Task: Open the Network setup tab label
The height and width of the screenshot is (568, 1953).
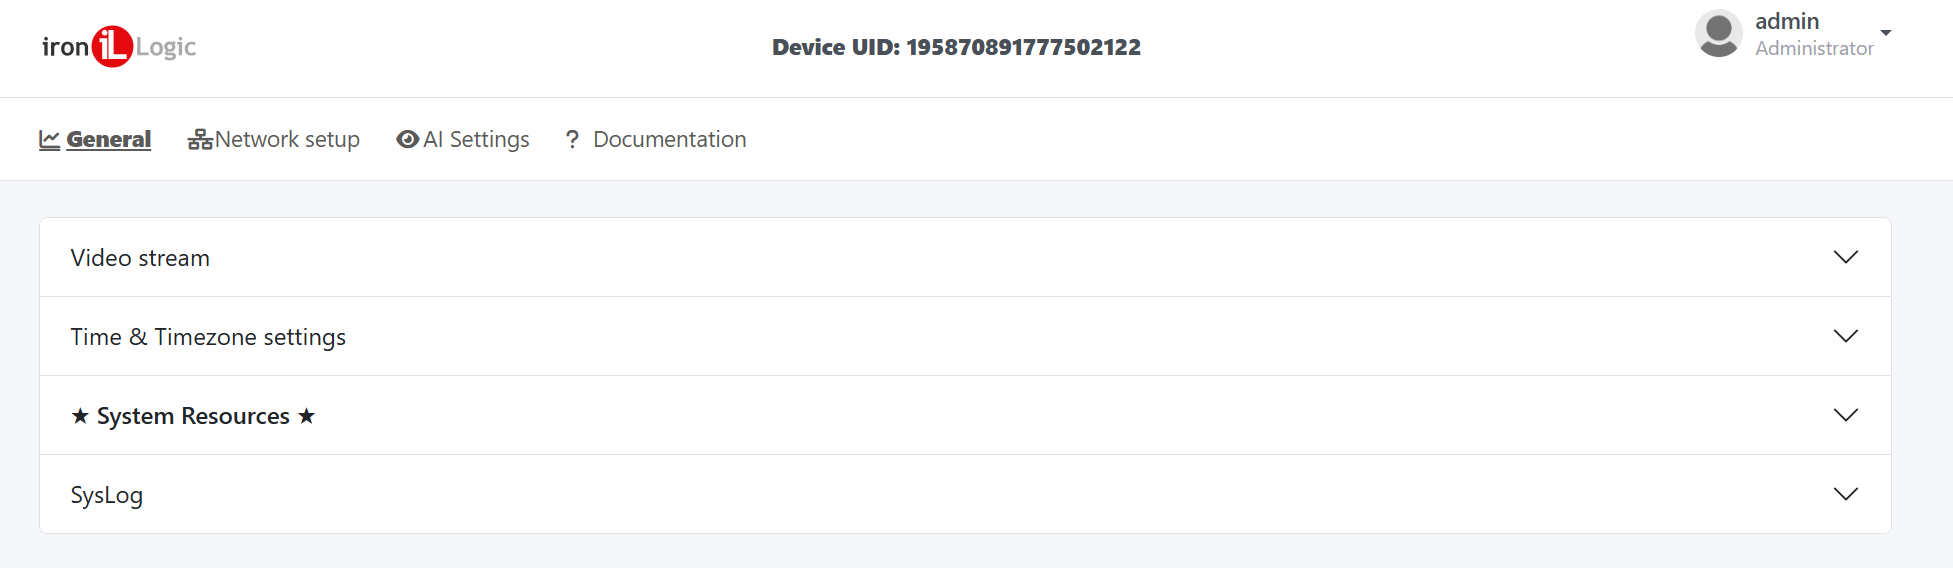Action: click(287, 140)
